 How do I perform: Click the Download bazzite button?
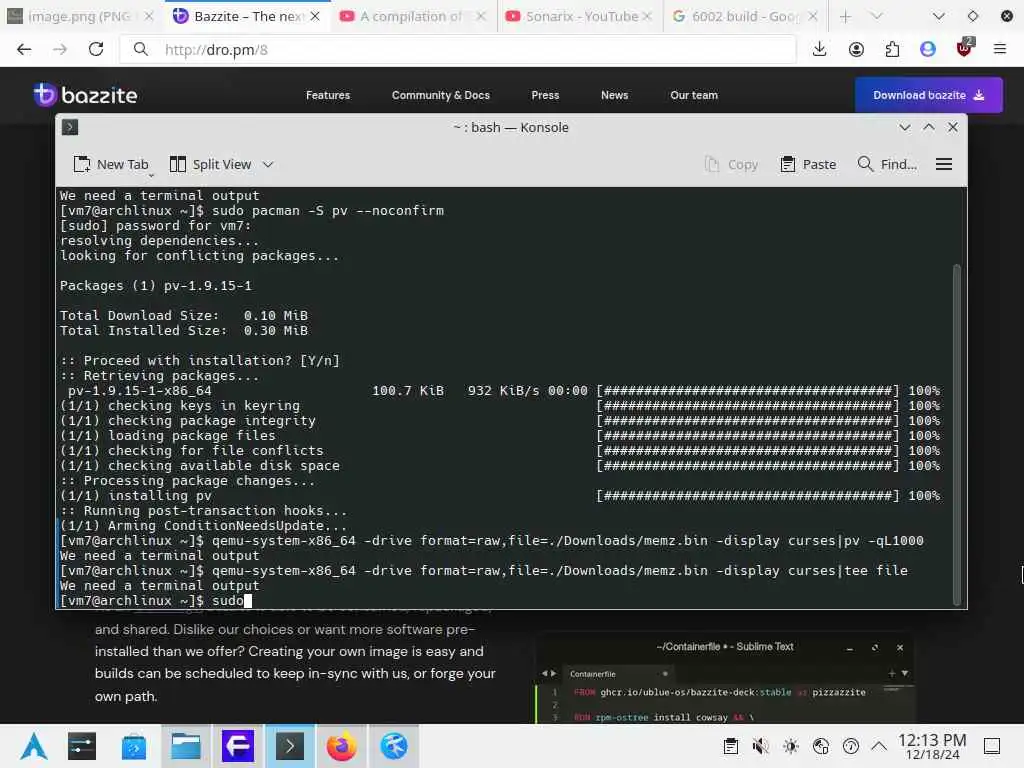[x=929, y=95]
